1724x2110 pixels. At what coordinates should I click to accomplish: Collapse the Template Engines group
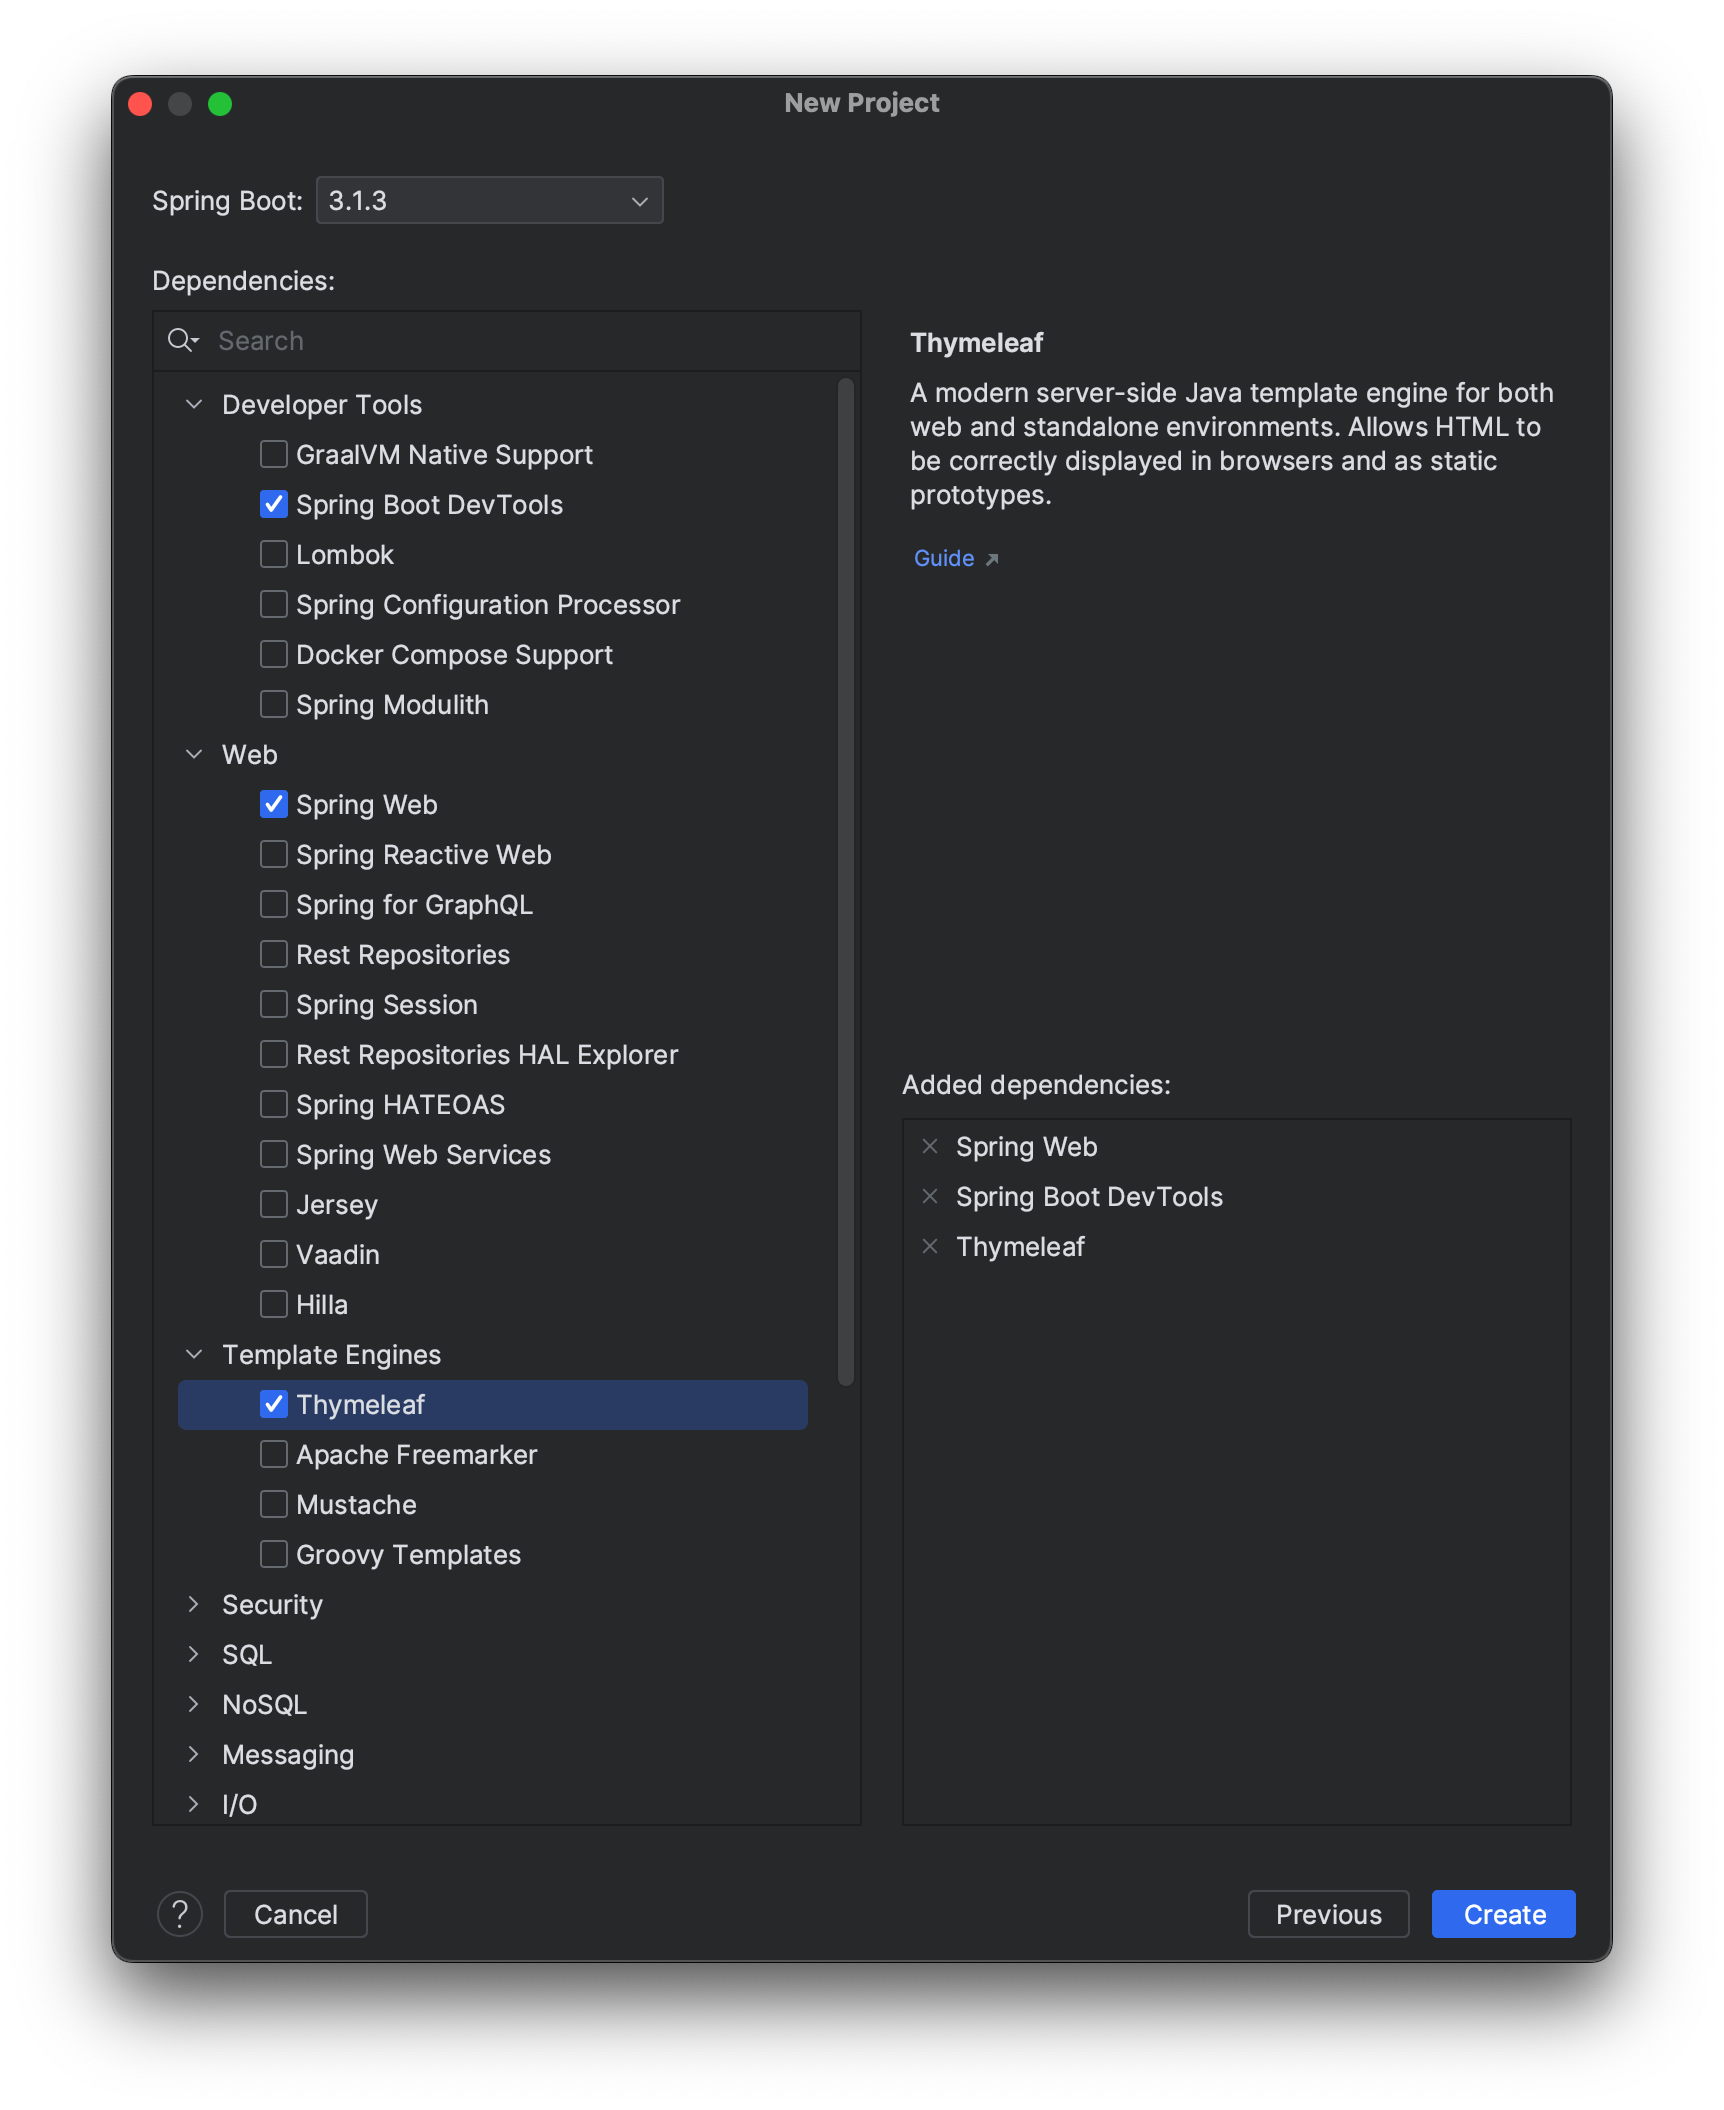194,1354
